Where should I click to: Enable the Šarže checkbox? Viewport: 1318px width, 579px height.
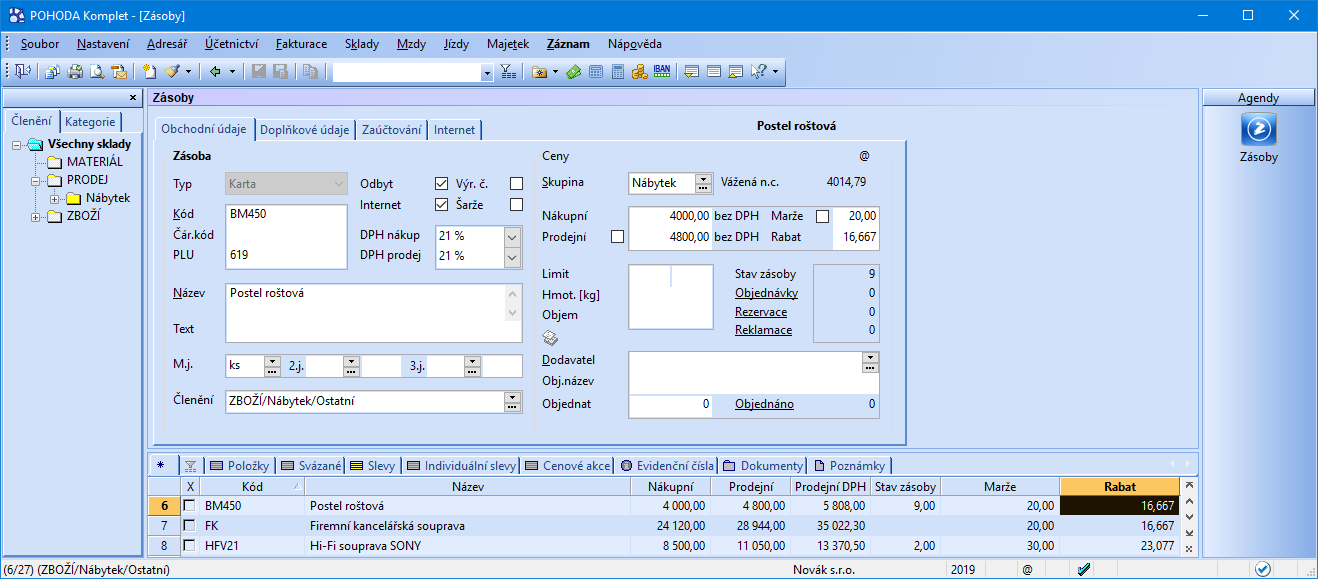[x=516, y=205]
